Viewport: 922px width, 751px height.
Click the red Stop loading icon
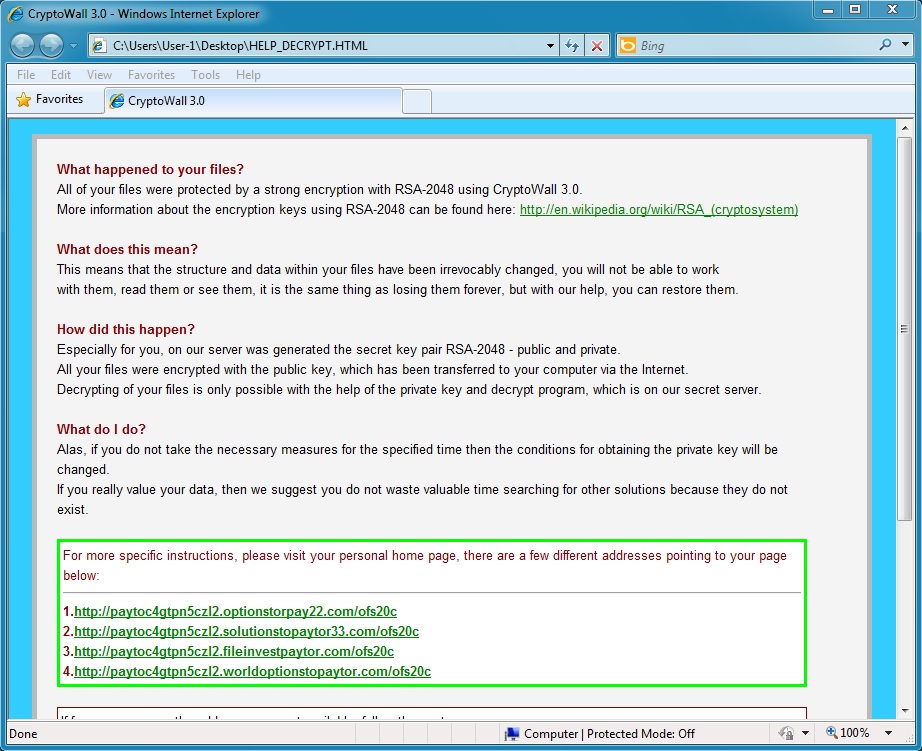pos(597,46)
